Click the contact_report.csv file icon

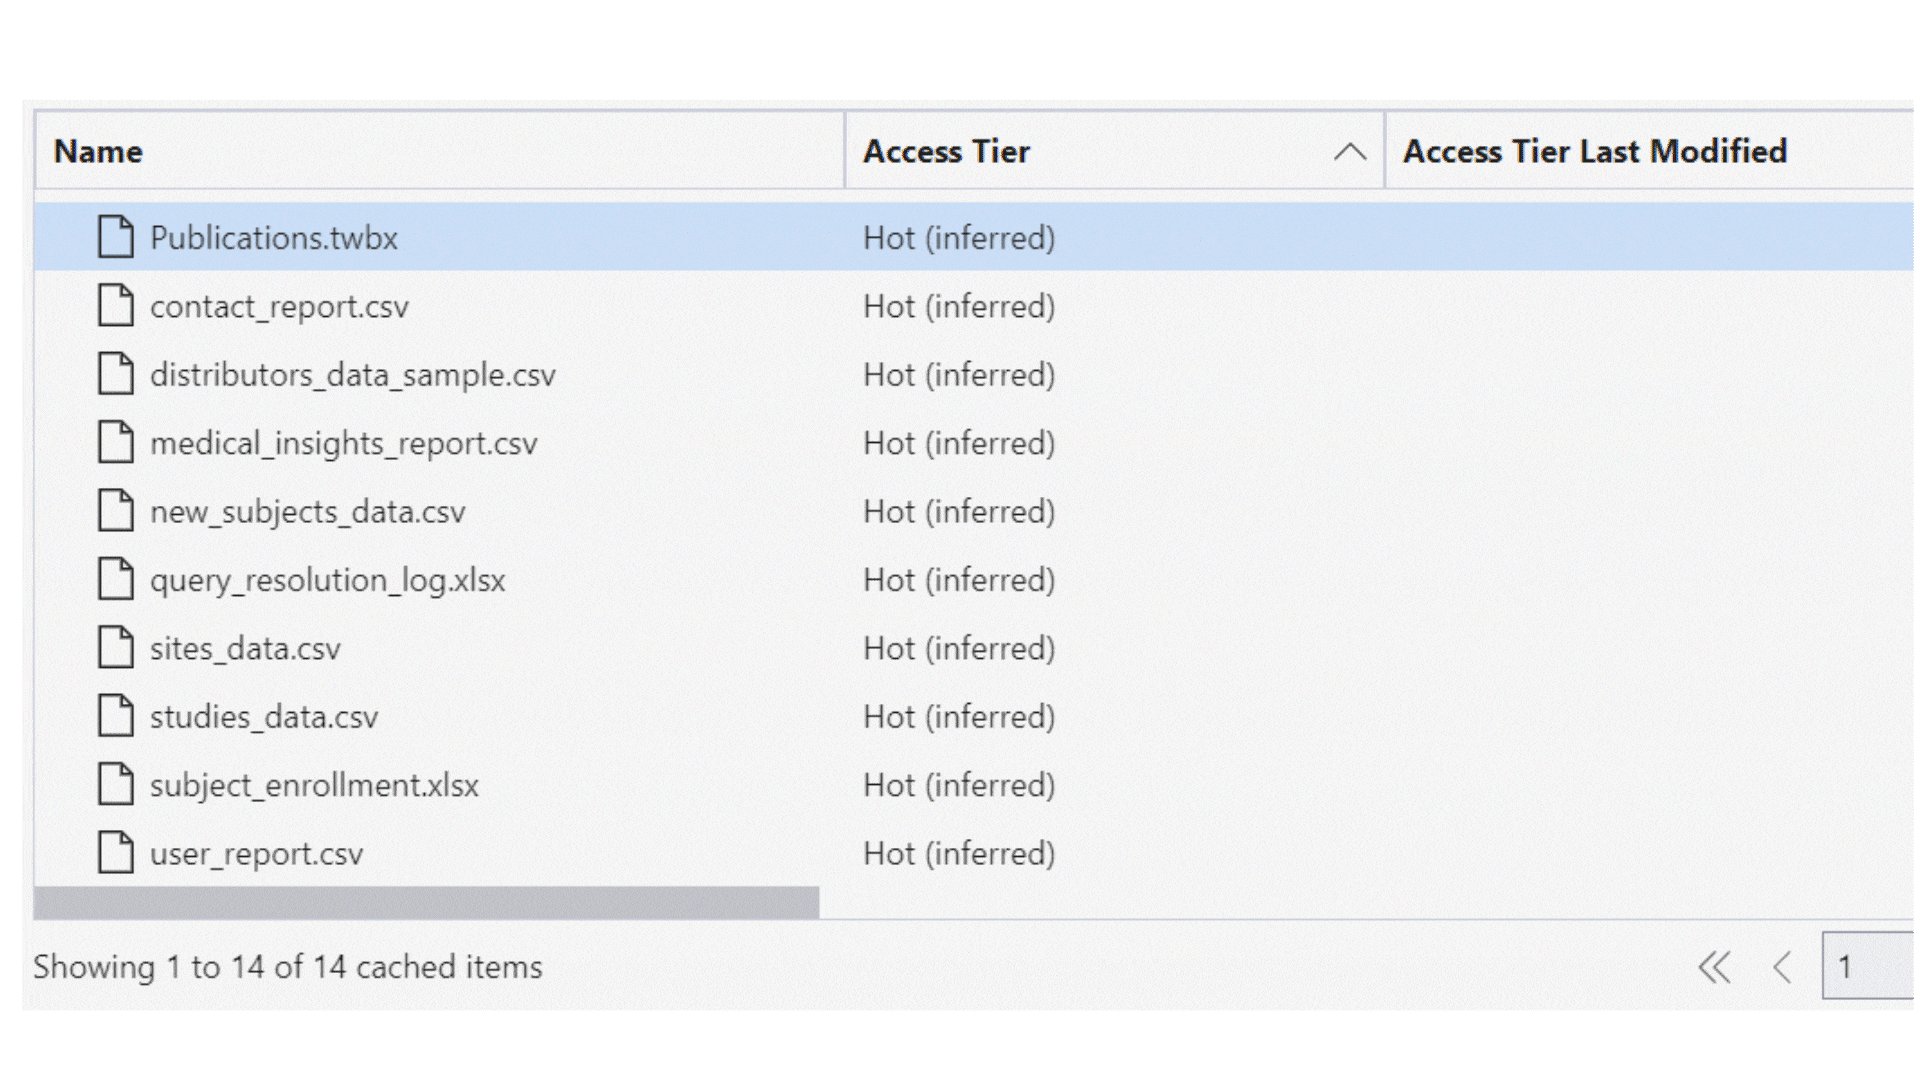(116, 306)
